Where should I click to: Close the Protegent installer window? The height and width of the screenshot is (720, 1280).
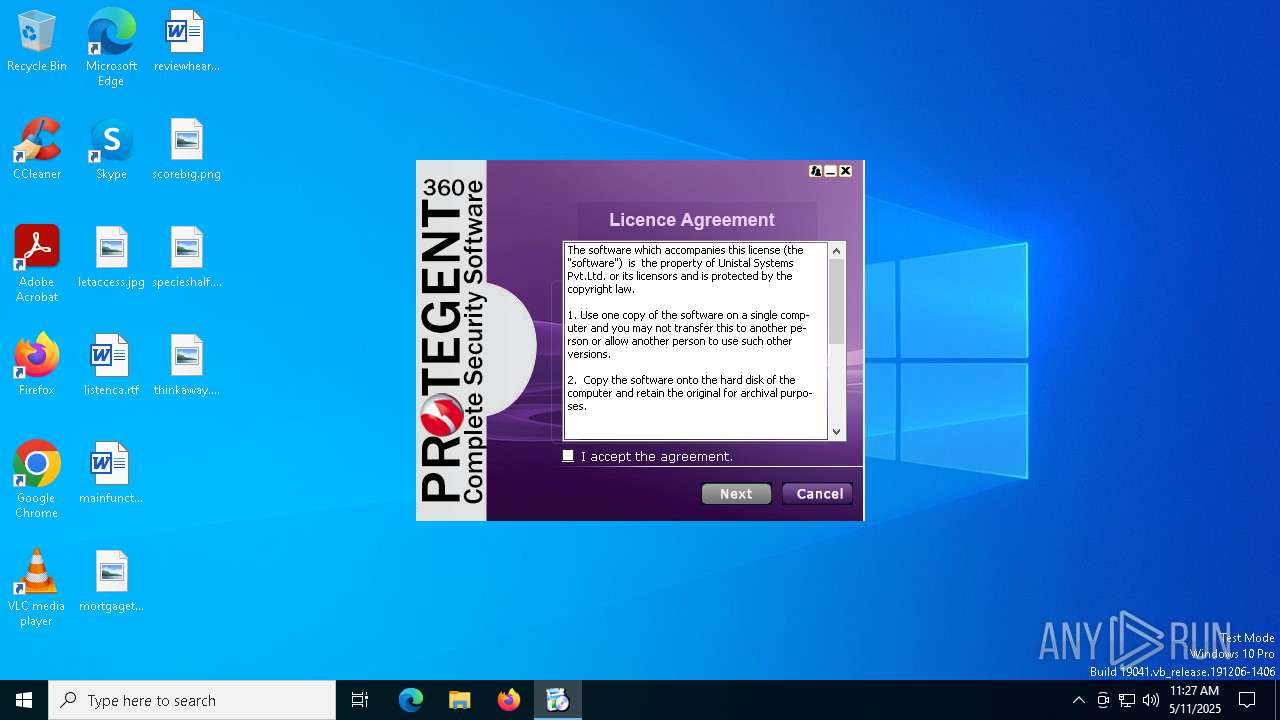845,171
